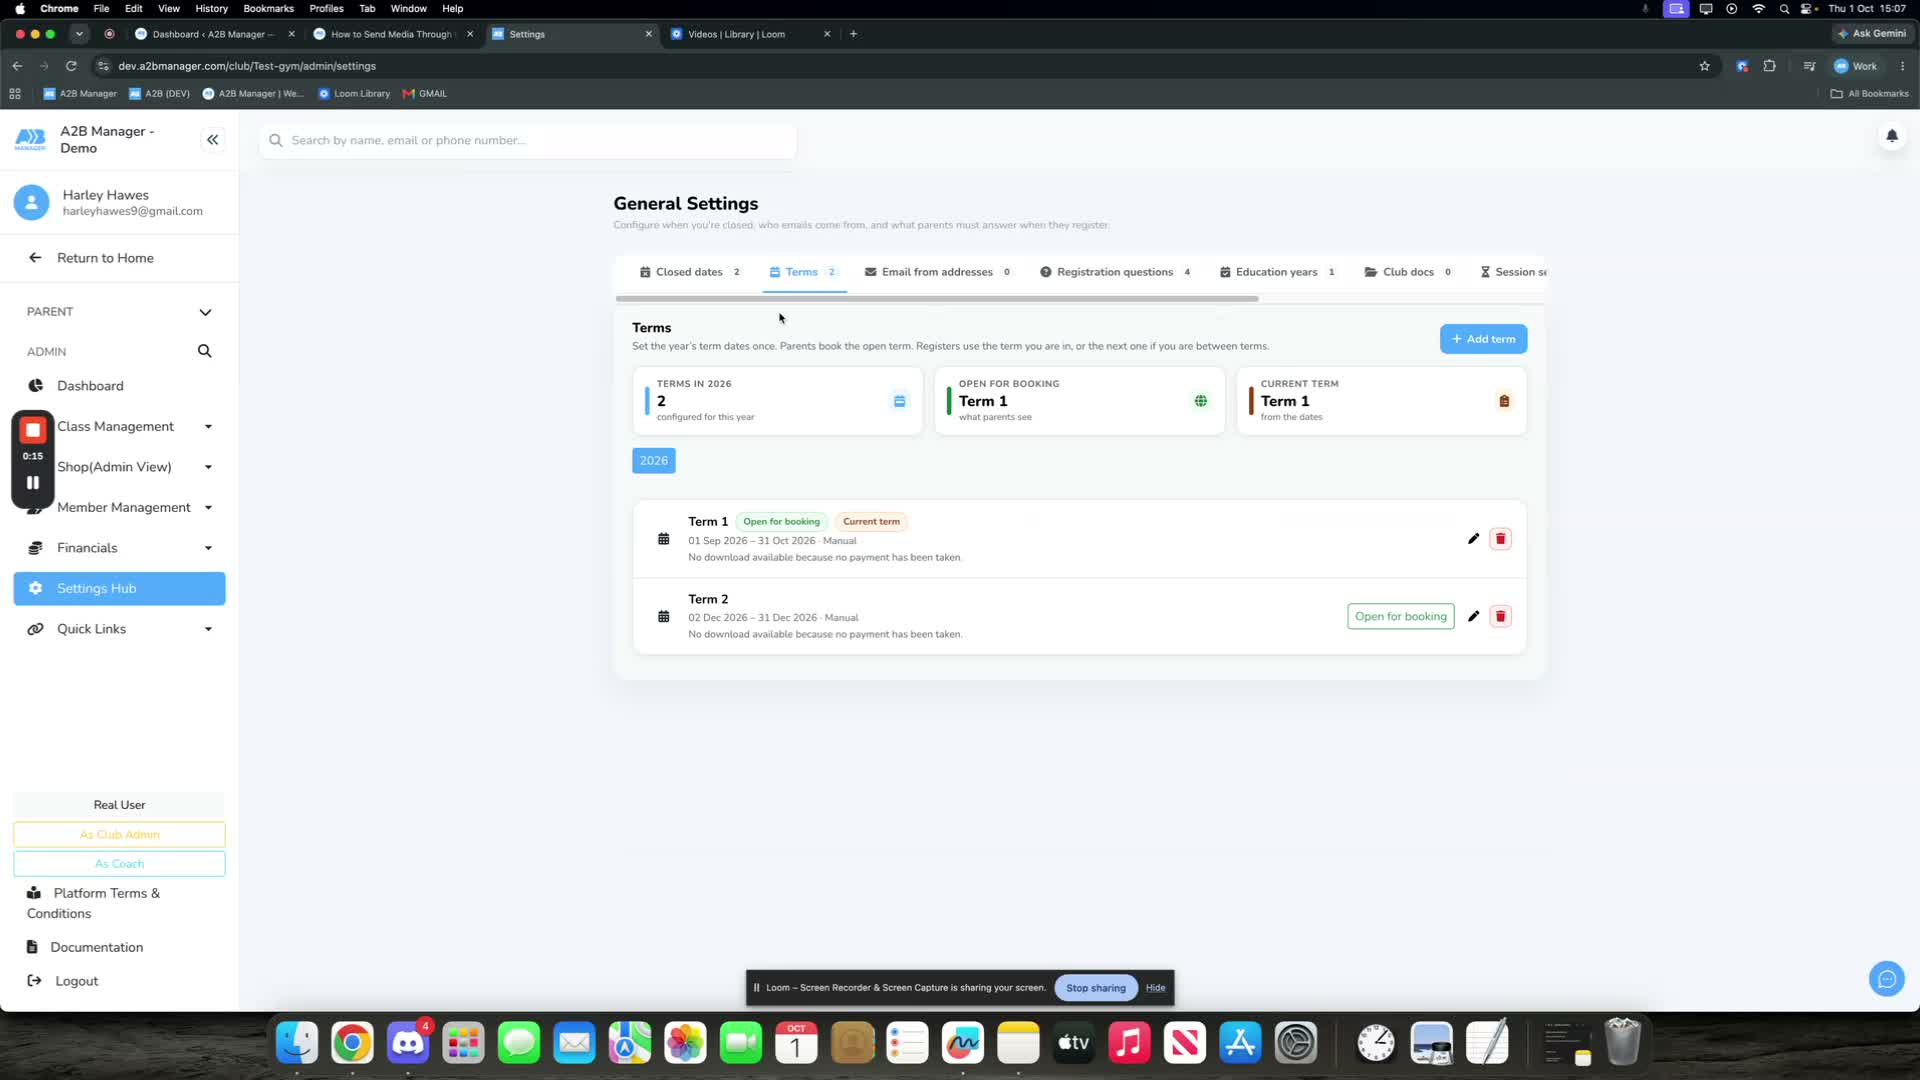Select the 2026 year filter

(x=654, y=461)
